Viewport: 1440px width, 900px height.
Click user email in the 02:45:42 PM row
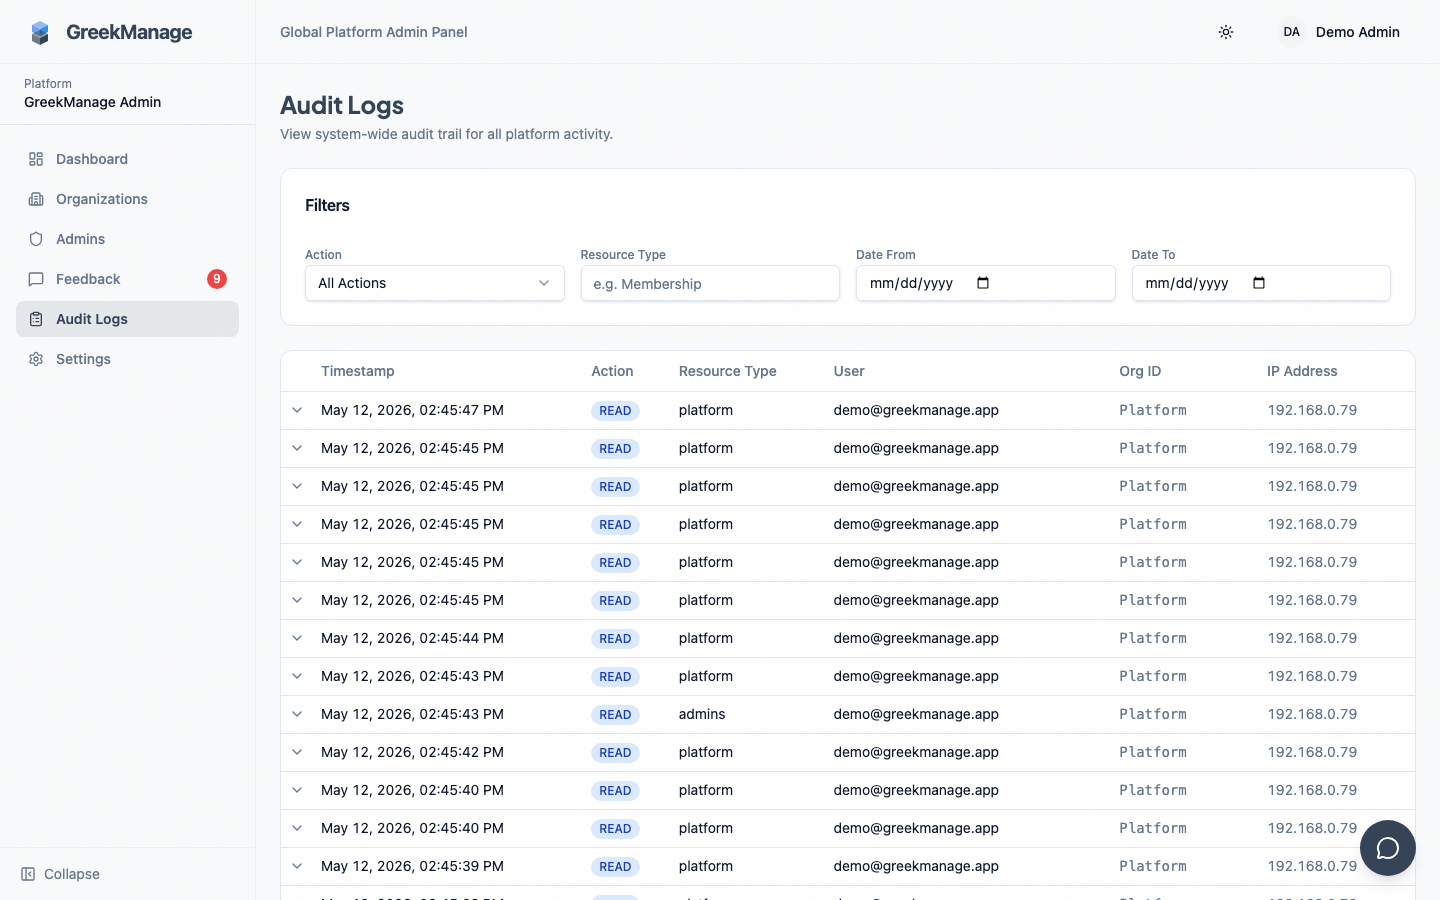[x=916, y=752]
